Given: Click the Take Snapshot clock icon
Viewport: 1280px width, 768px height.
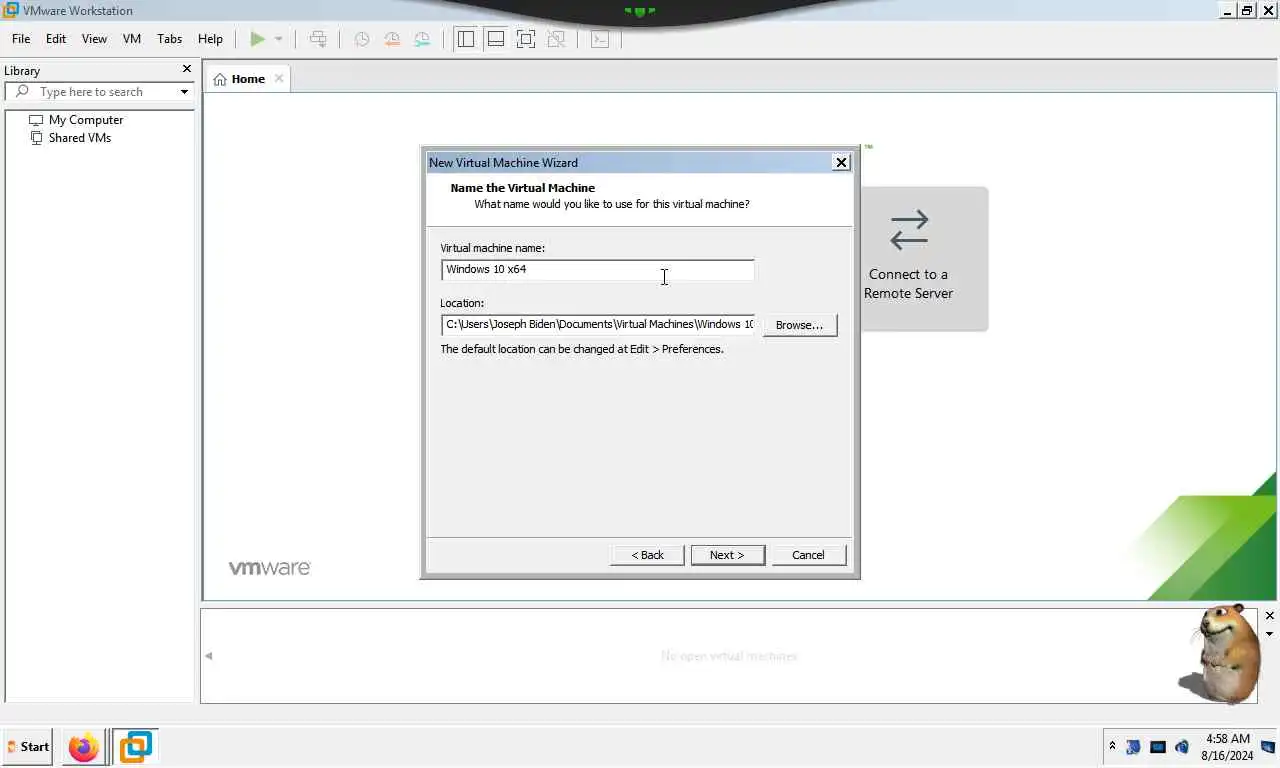Looking at the screenshot, I should point(362,39).
